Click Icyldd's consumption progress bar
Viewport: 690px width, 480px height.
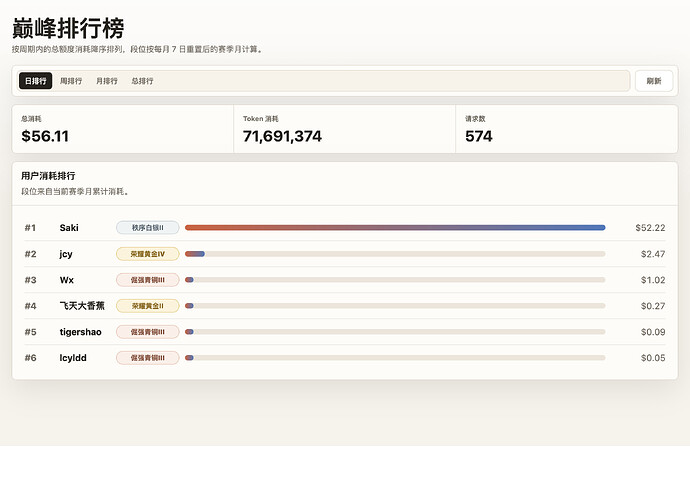(395, 358)
